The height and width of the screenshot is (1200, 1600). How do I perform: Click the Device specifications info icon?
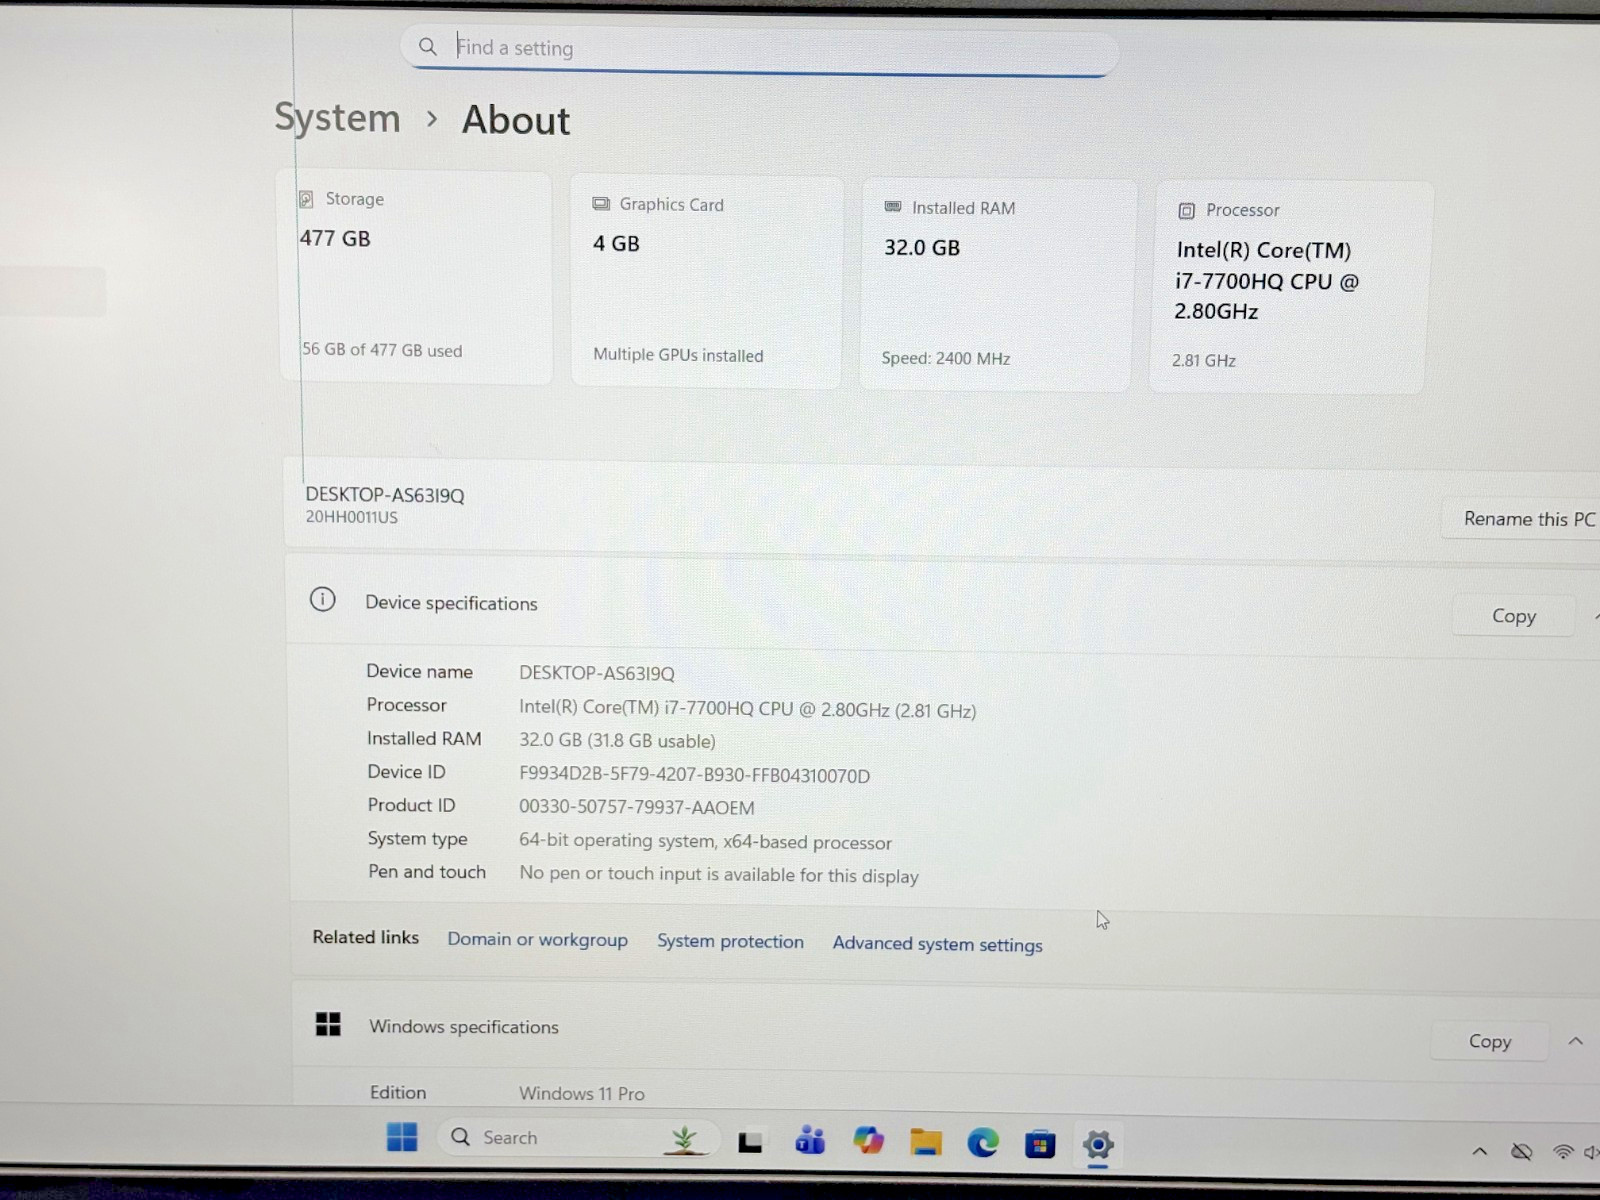323,600
